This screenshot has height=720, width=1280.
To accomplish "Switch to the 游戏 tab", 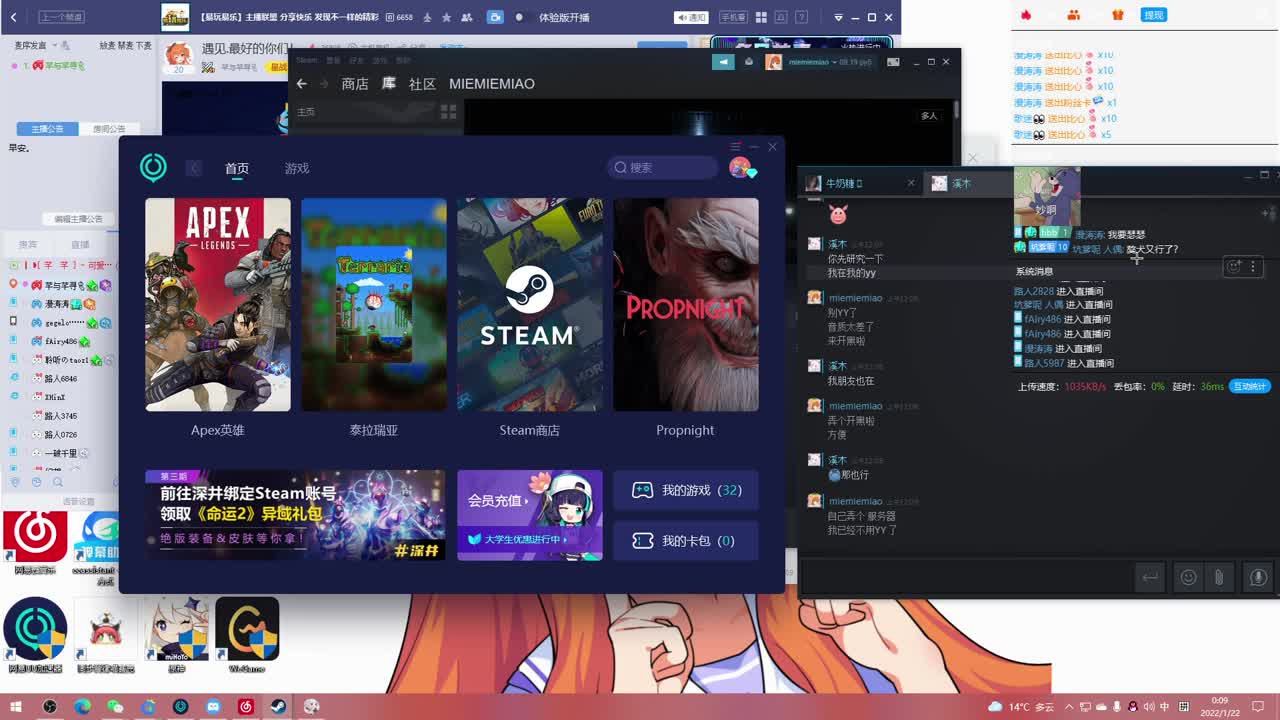I will click(297, 168).
